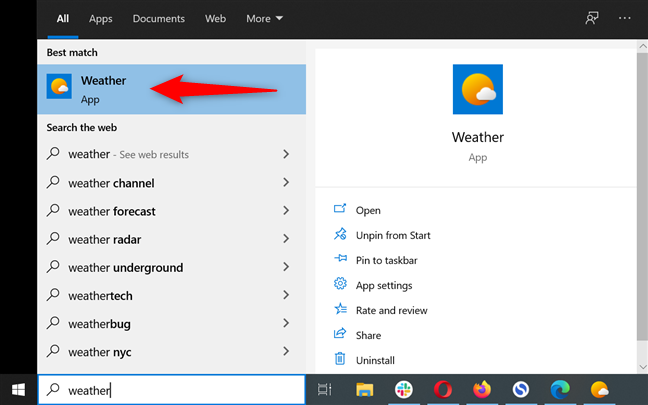Expand the weather nyc chevron

coord(286,351)
